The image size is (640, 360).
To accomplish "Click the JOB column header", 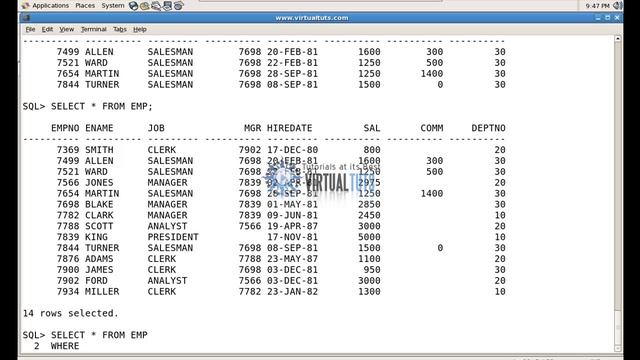I will click(x=156, y=128).
